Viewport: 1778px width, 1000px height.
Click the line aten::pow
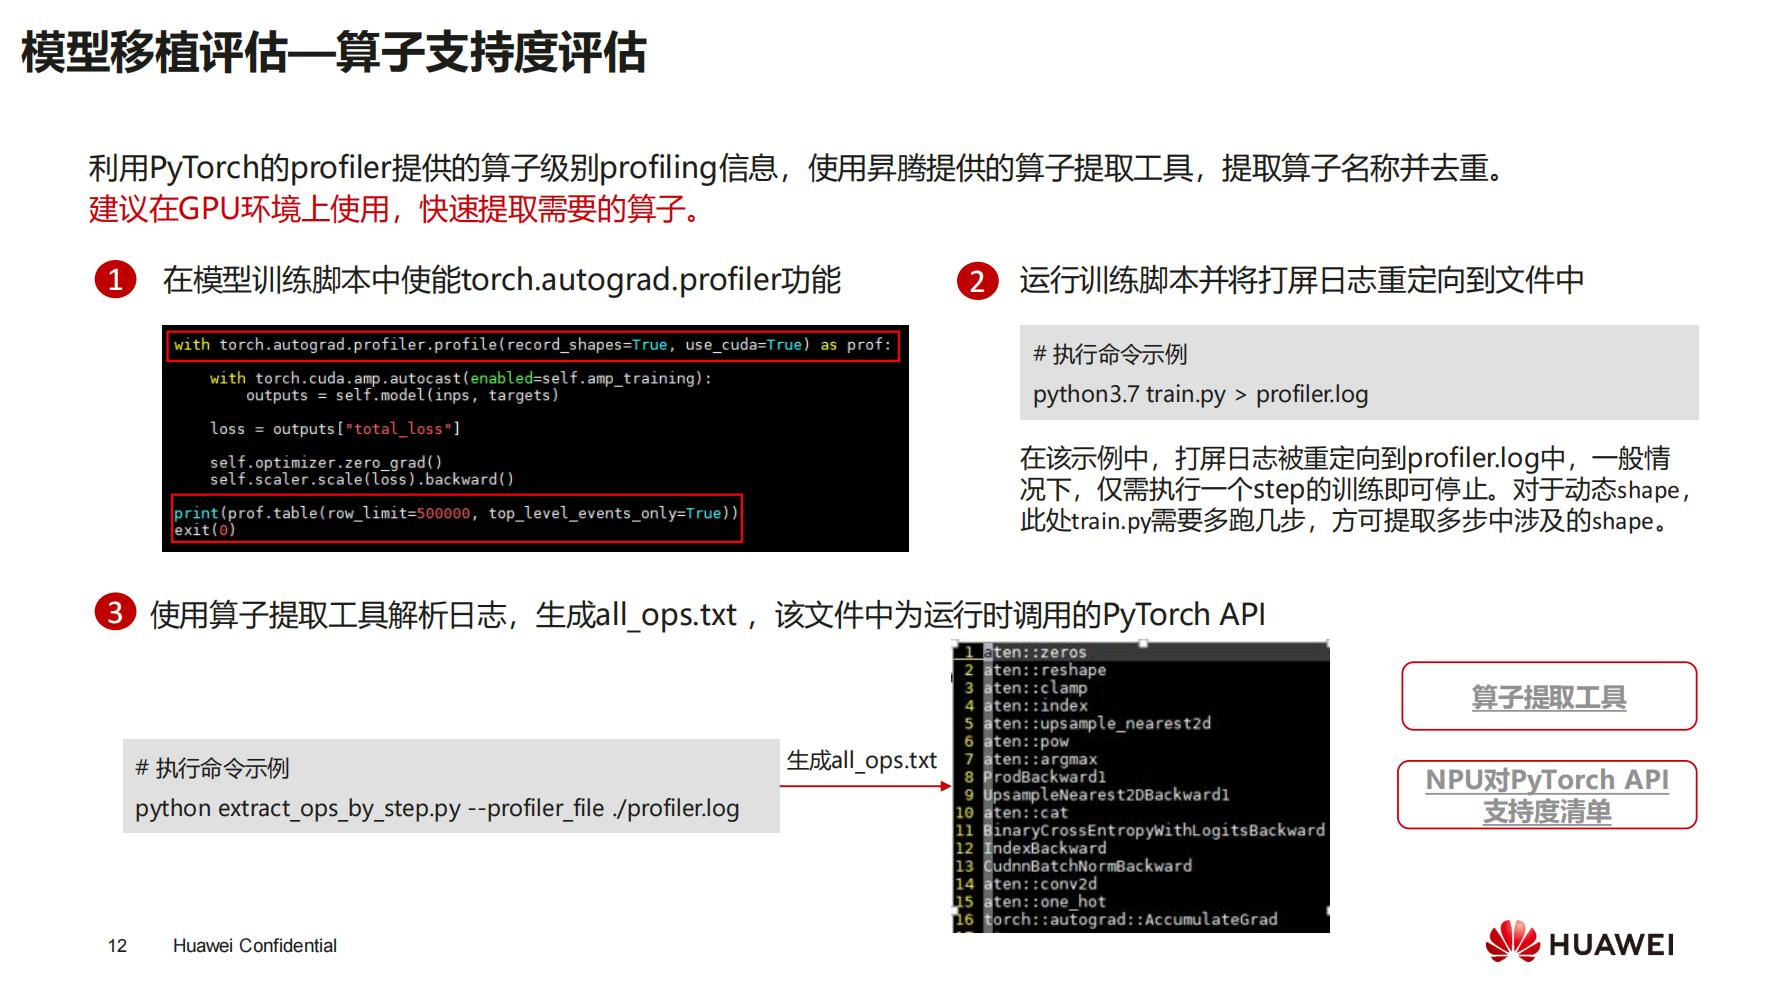tap(1026, 741)
